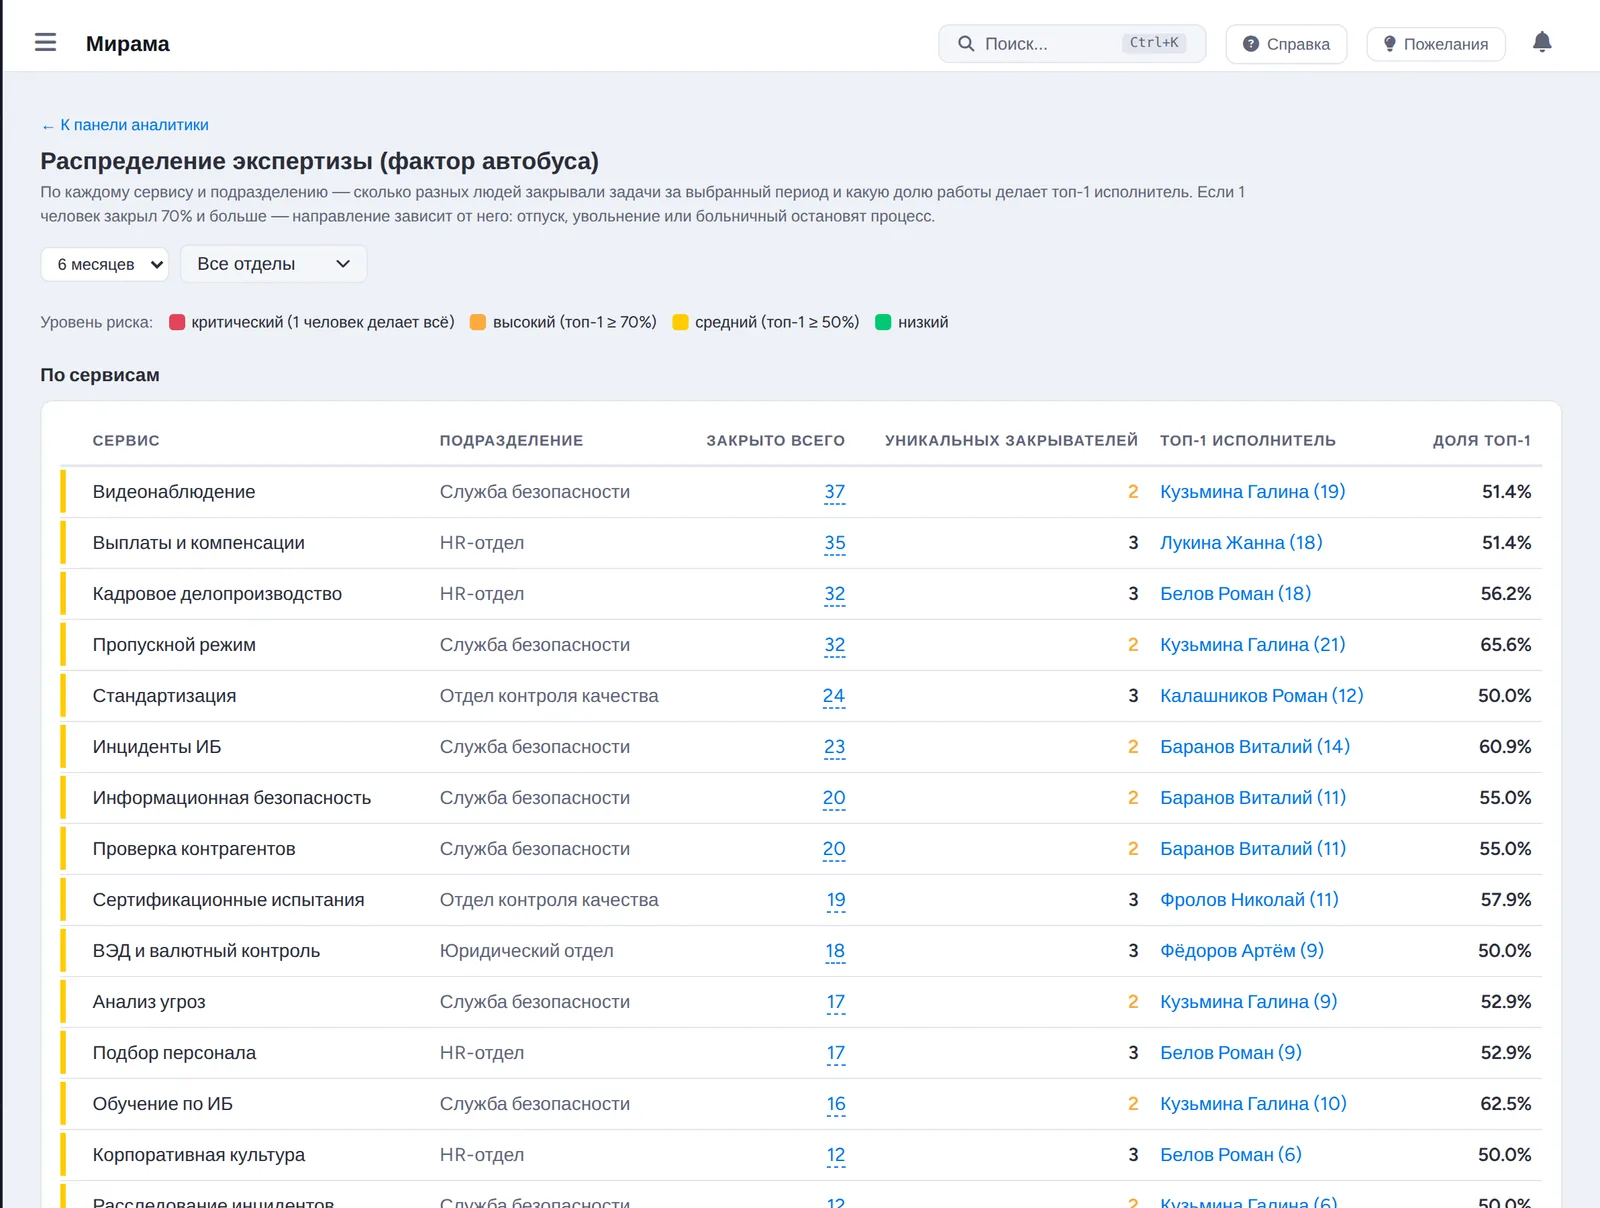Screen dimensions: 1600x1208
Task: Open the 16 count for Обучение по ИБ
Action: (x=836, y=1104)
